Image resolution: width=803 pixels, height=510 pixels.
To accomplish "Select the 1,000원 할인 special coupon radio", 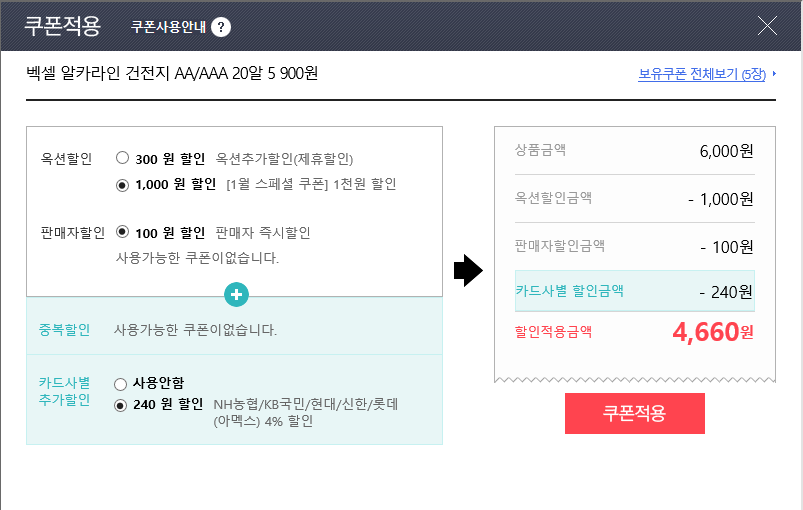I will pos(122,184).
